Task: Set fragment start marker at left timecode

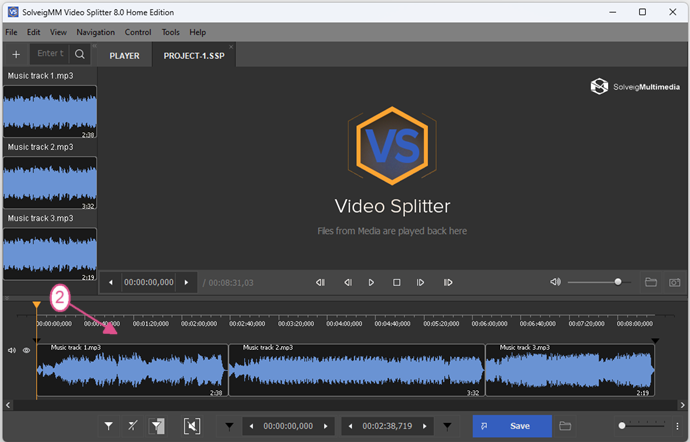Action: coord(229,426)
